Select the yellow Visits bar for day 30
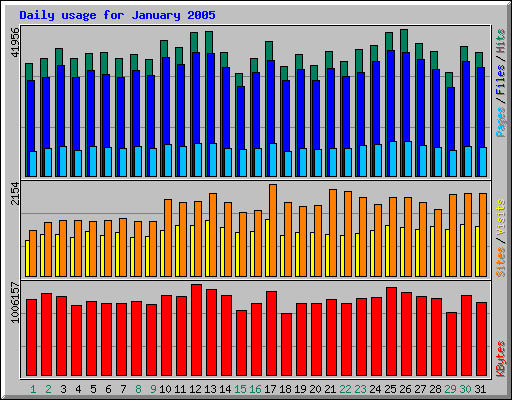The width and height of the screenshot is (512, 400). pyautogui.click(x=462, y=250)
